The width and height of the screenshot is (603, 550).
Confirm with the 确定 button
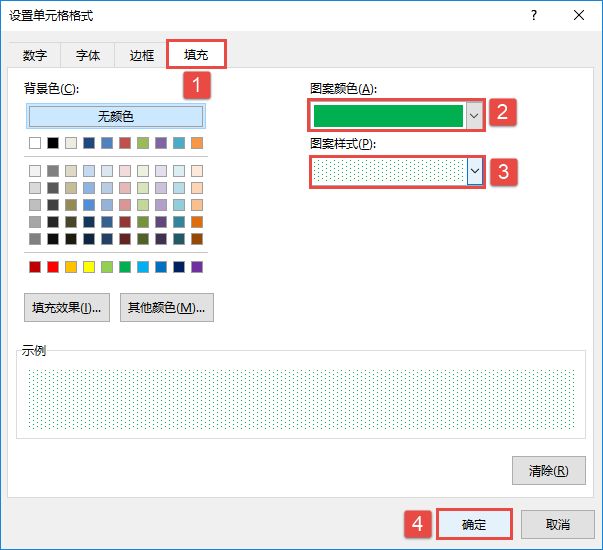(474, 525)
